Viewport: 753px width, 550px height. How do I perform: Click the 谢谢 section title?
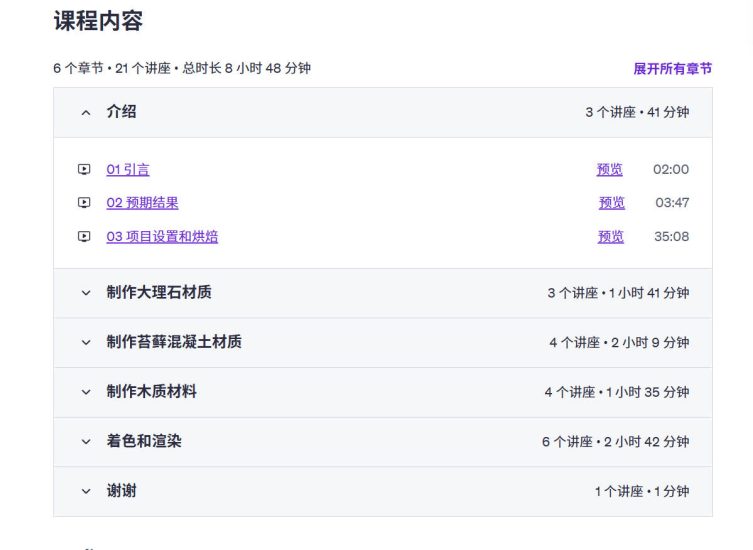[x=121, y=491]
